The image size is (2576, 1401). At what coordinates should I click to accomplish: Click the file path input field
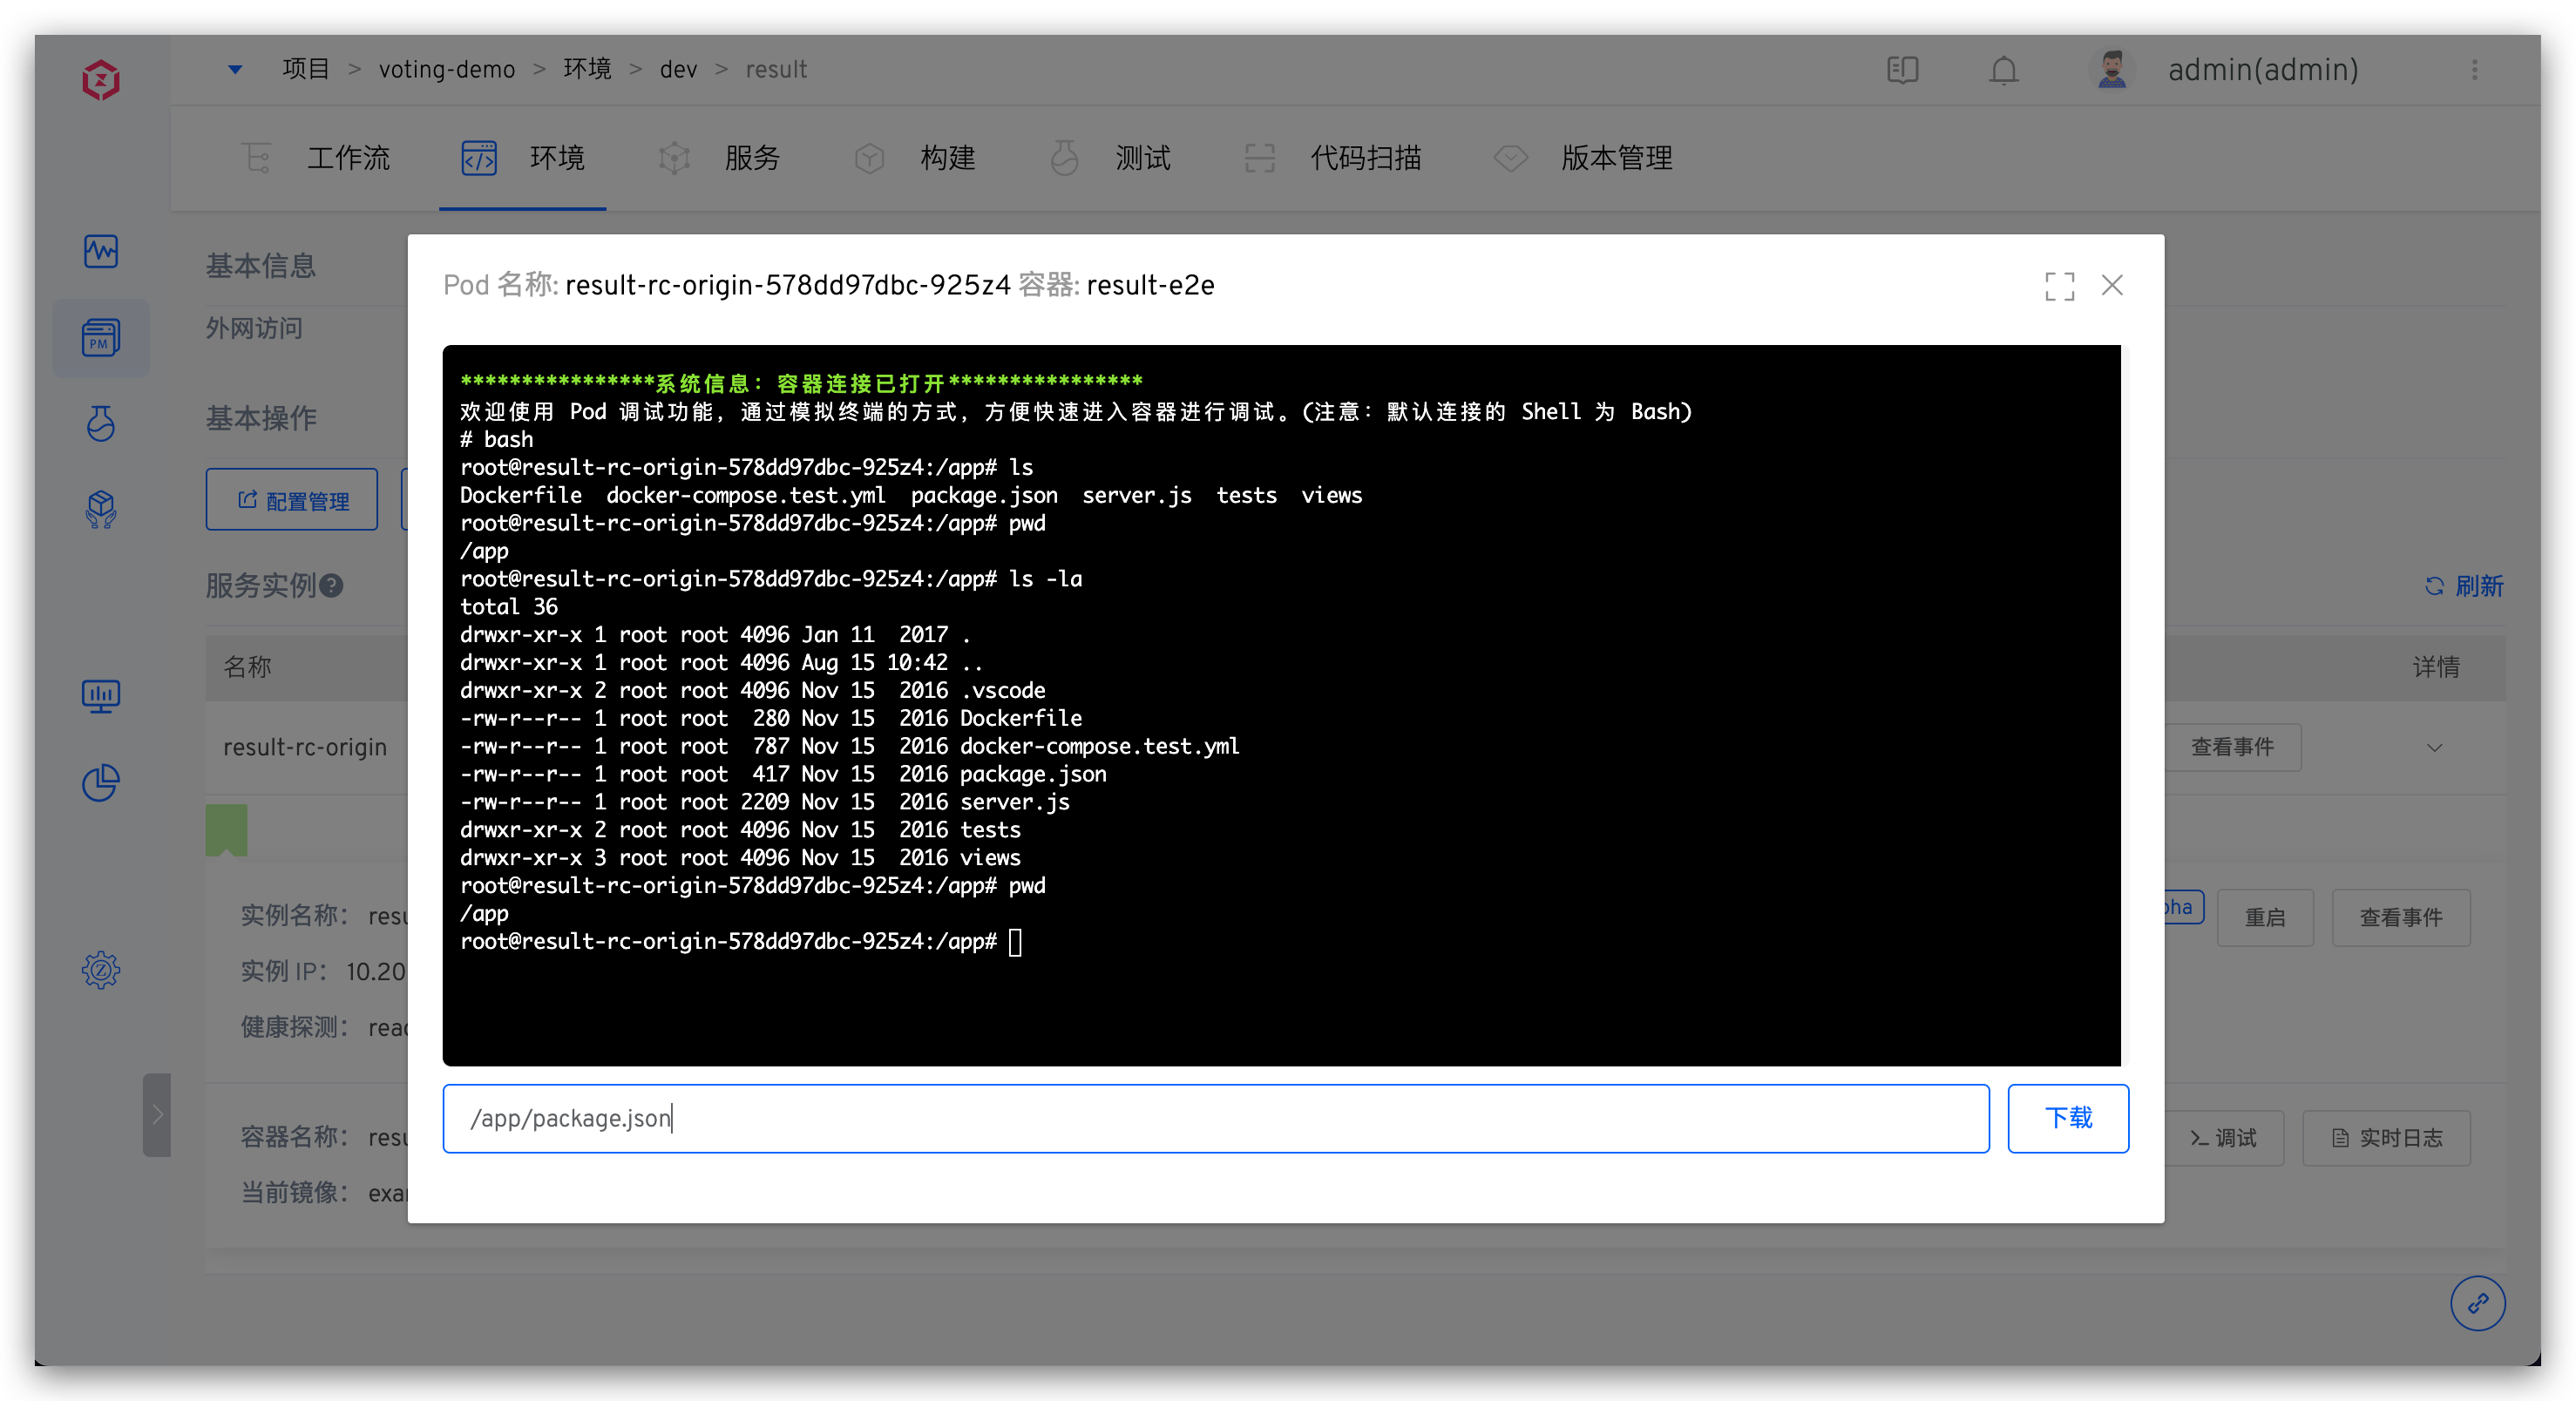point(1215,1118)
